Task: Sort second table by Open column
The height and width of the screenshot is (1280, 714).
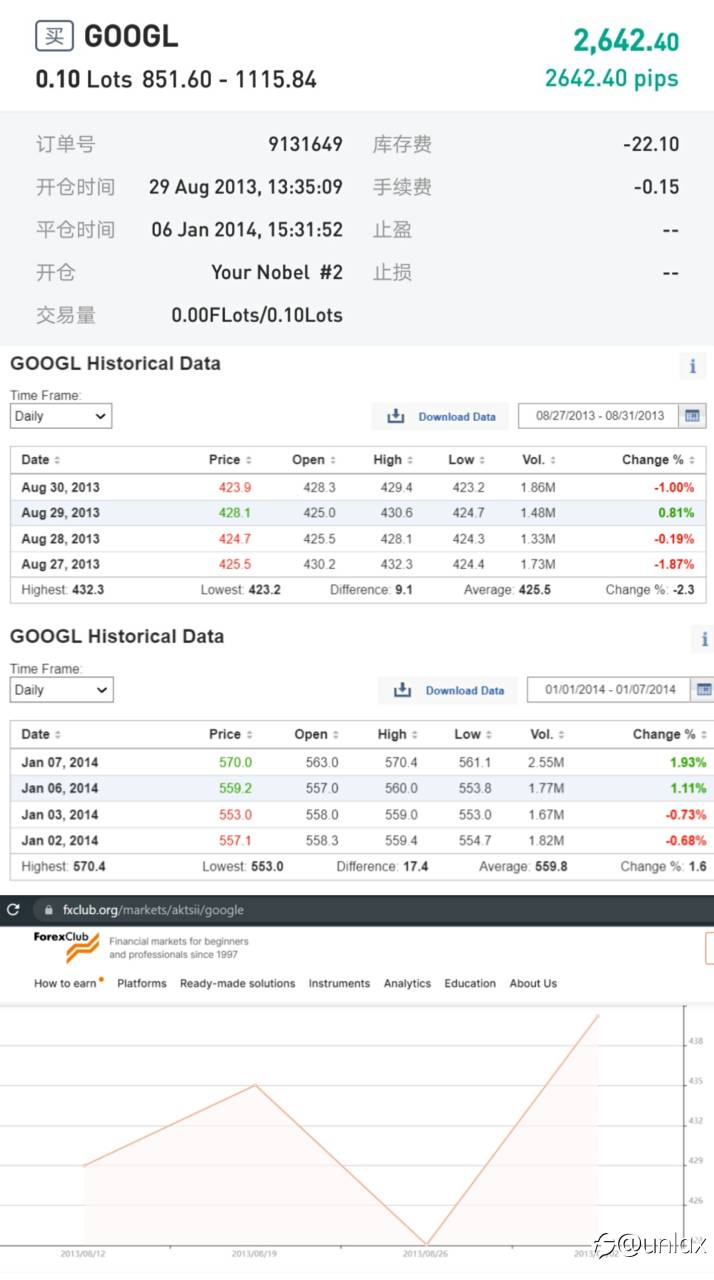Action: pyautogui.click(x=316, y=734)
